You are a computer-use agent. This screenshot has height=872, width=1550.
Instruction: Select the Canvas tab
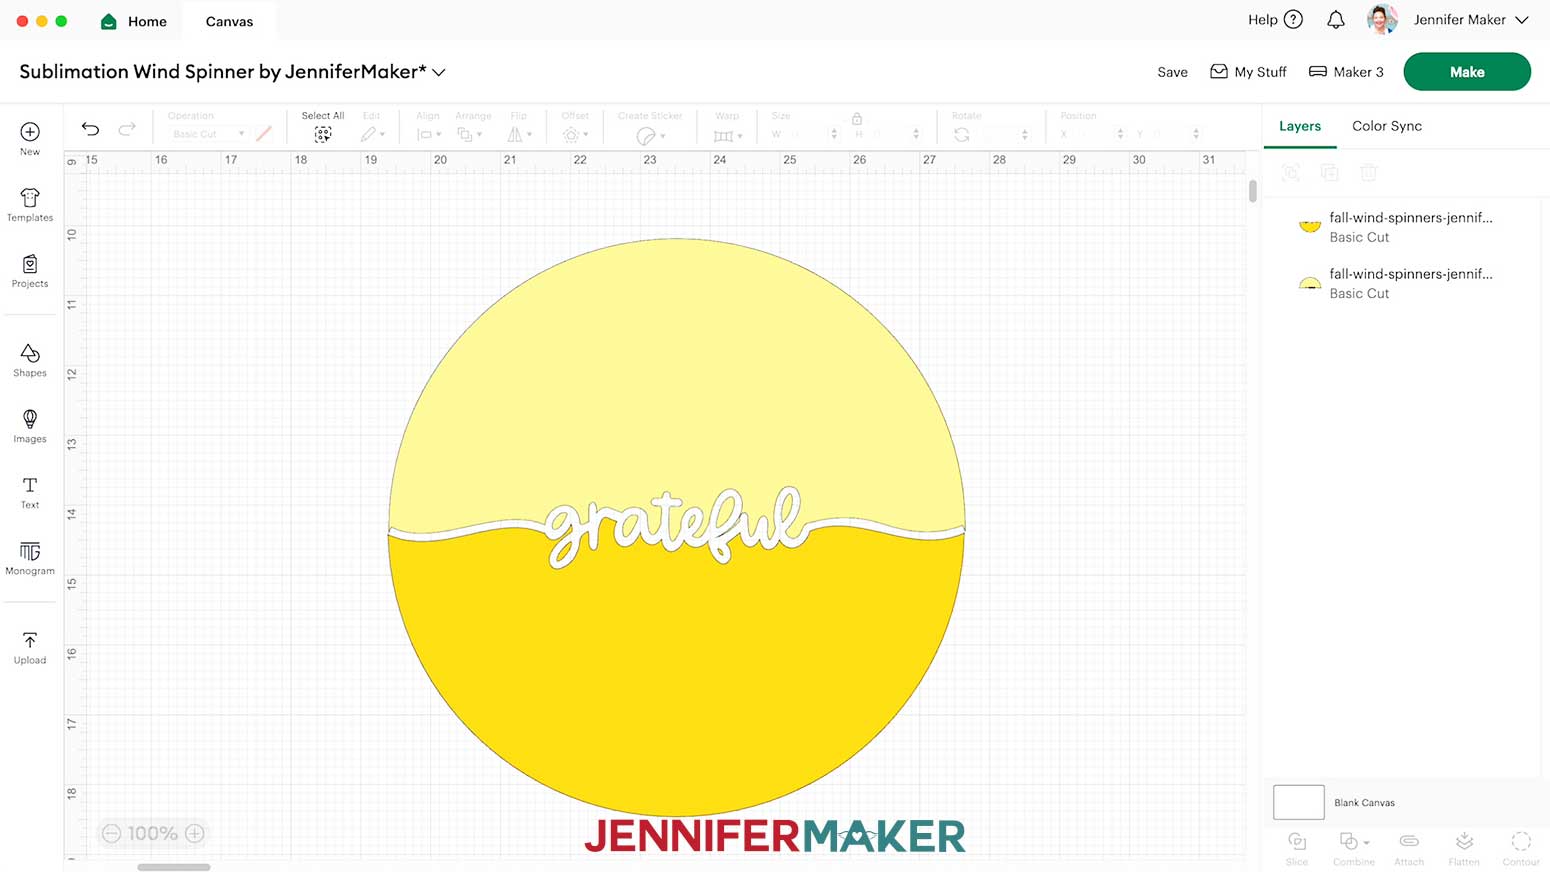(229, 21)
